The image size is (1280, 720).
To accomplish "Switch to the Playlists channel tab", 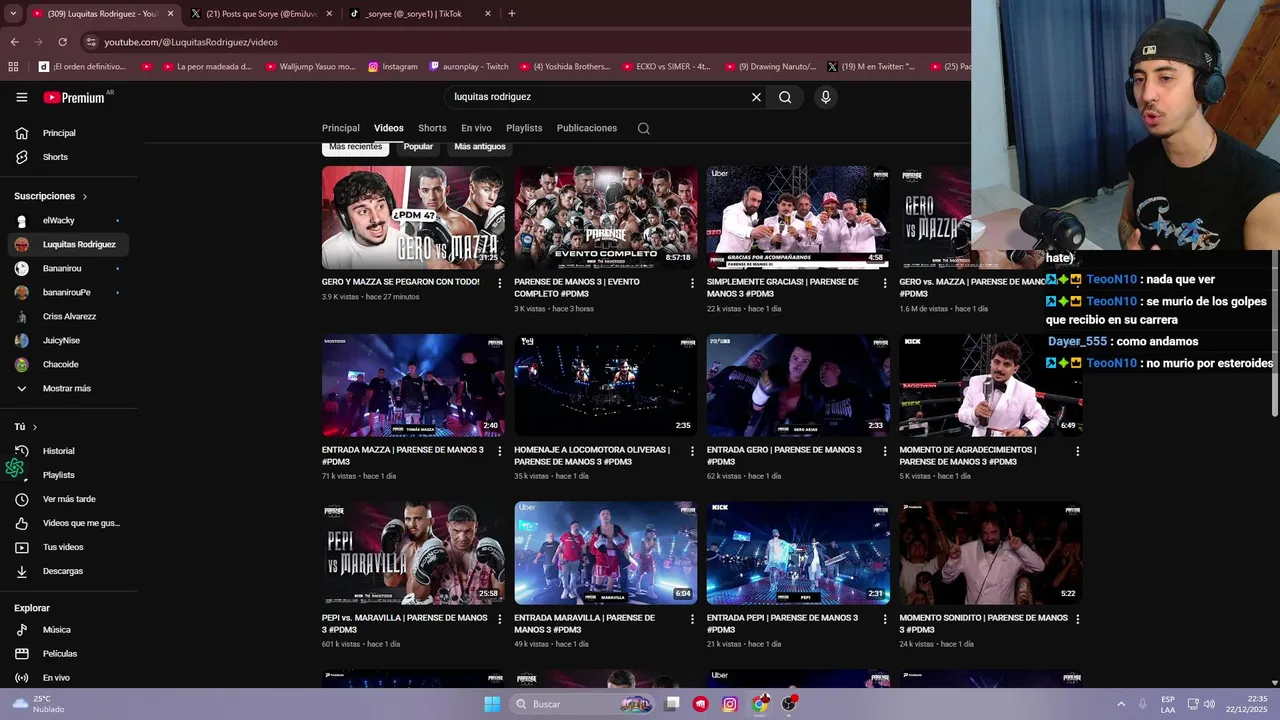I will pyautogui.click(x=524, y=128).
